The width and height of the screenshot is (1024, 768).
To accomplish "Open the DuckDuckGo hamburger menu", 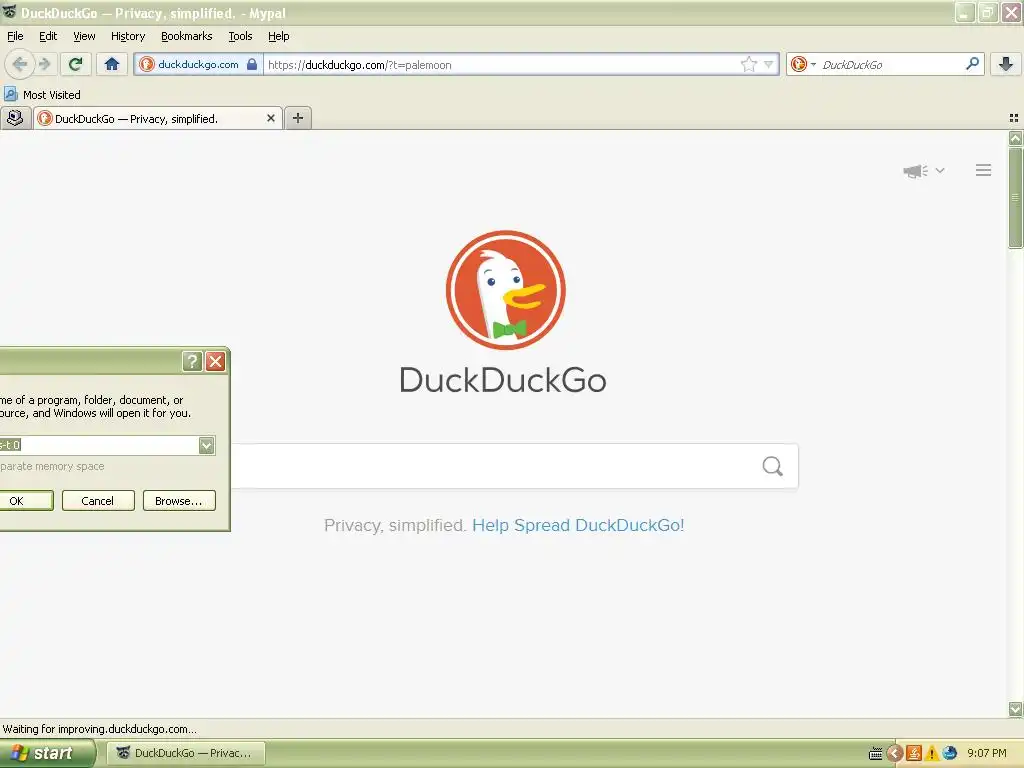I will coord(984,170).
